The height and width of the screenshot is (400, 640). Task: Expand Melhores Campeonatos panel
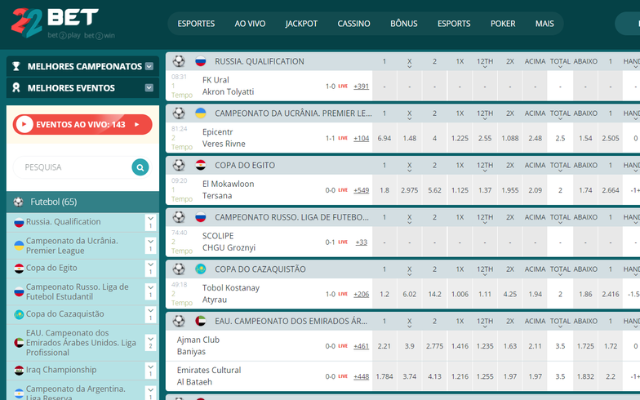pyautogui.click(x=149, y=66)
